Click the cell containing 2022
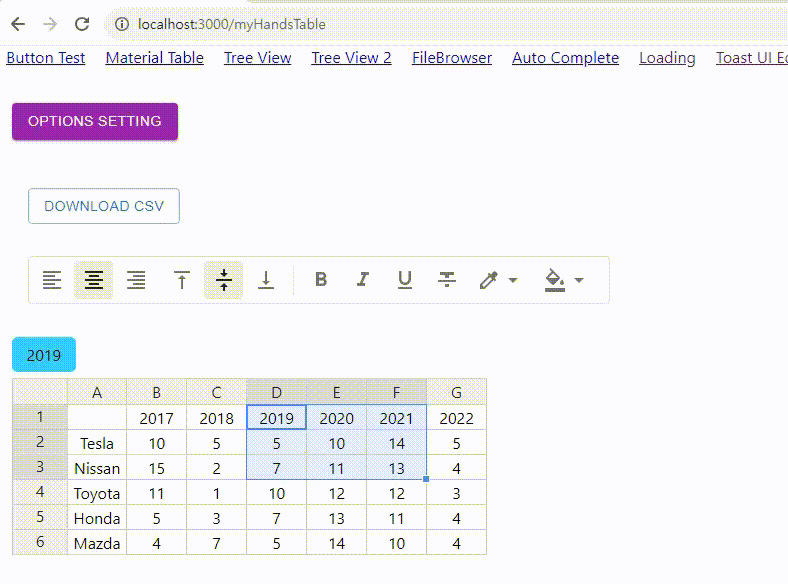 [456, 418]
